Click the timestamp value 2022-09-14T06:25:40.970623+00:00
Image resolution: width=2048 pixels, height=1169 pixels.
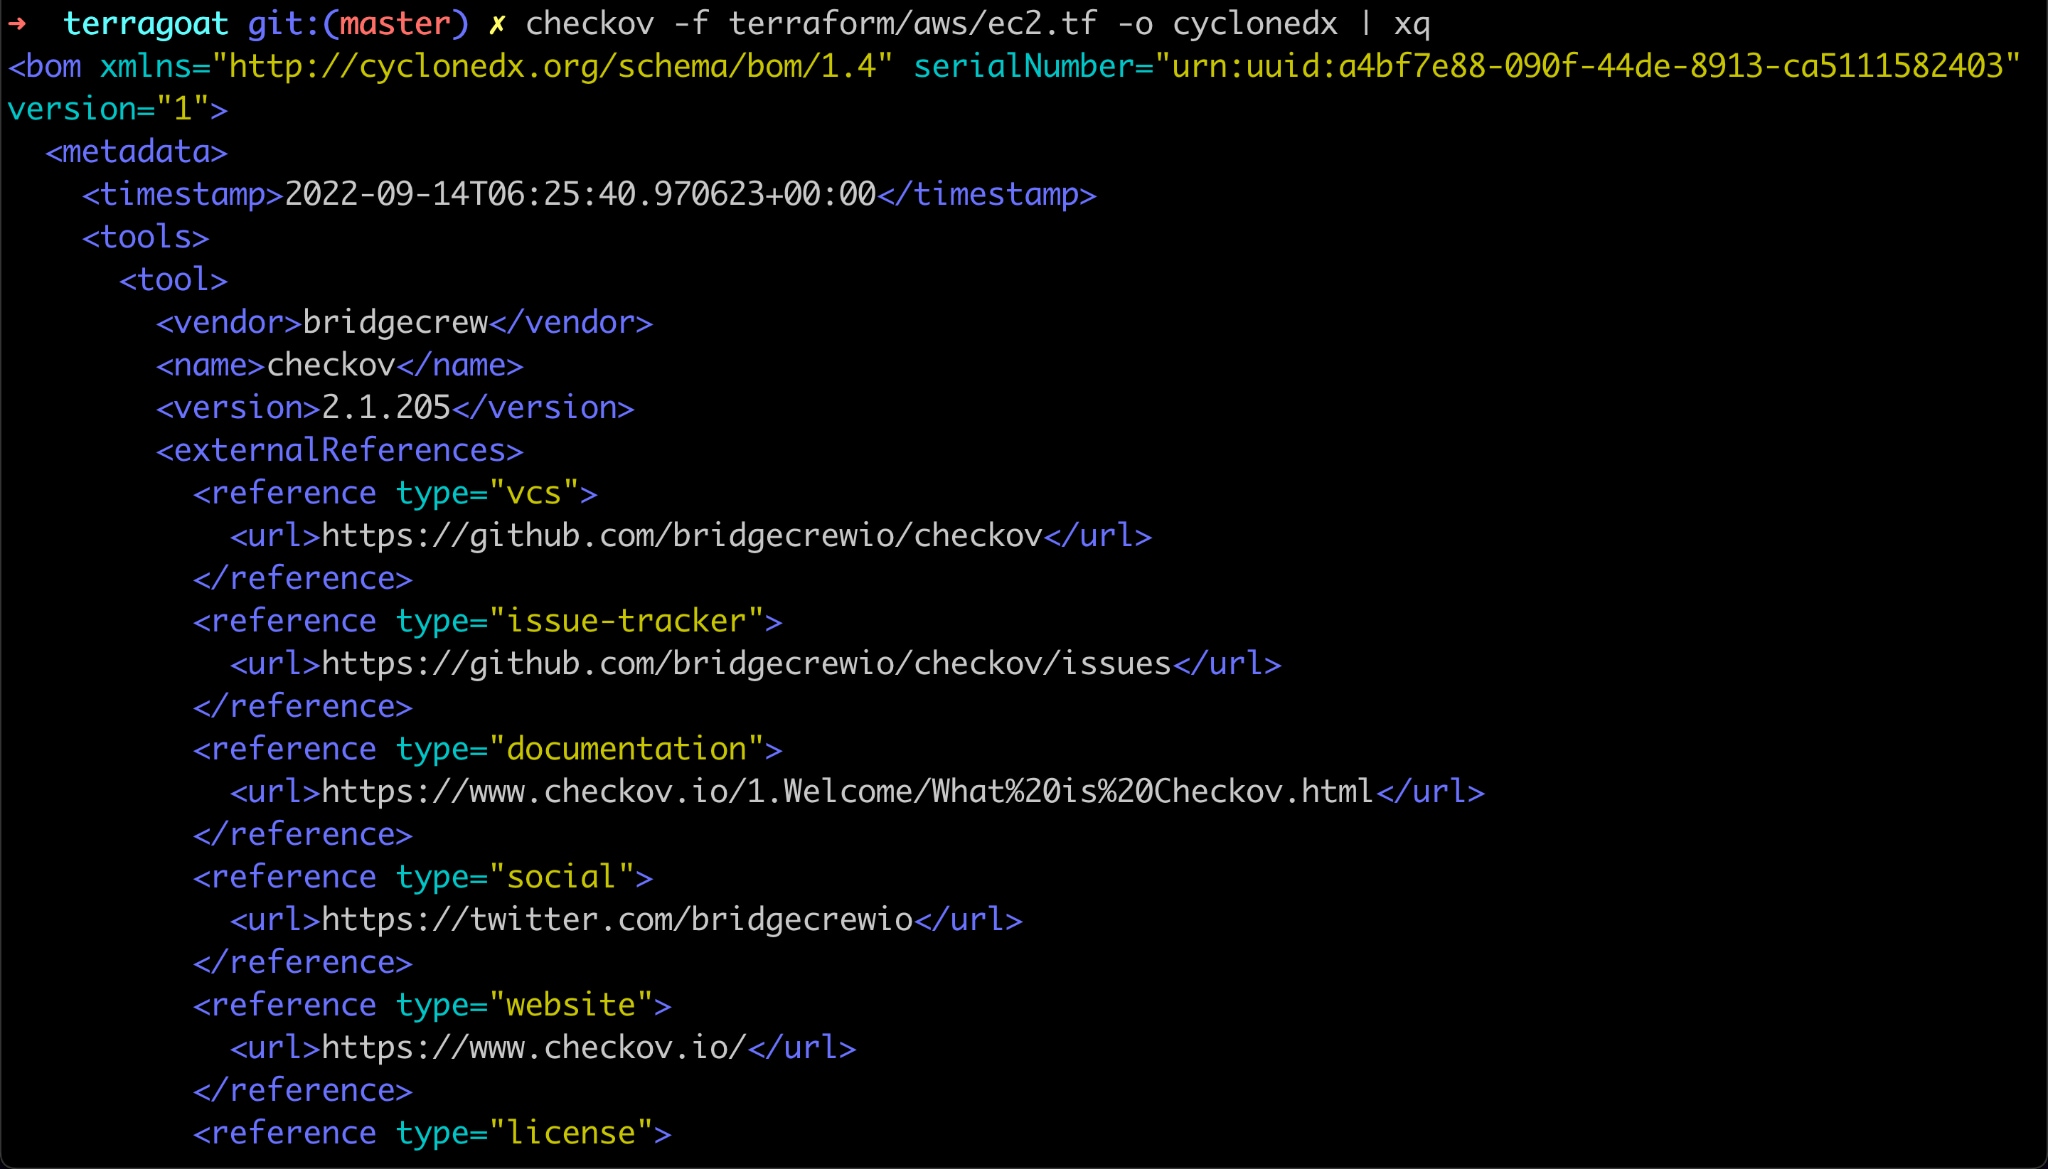[580, 194]
